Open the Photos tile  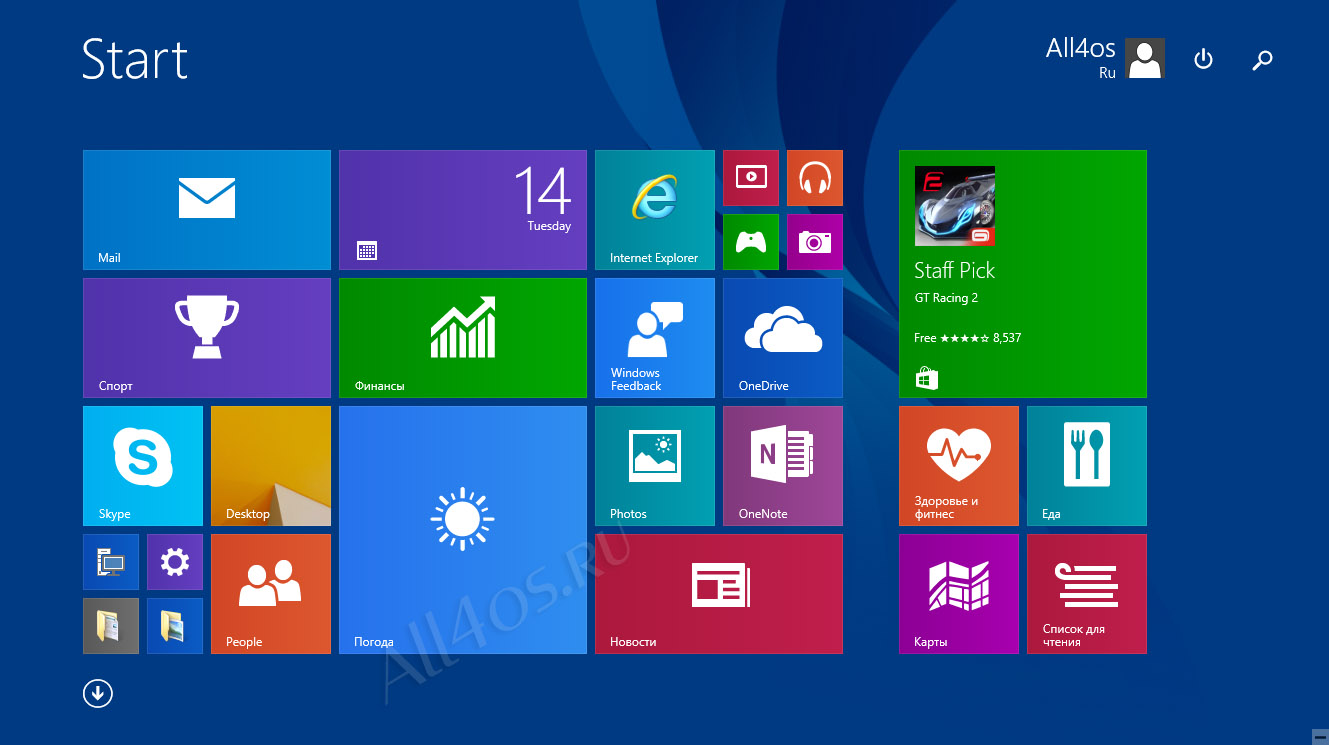point(654,466)
